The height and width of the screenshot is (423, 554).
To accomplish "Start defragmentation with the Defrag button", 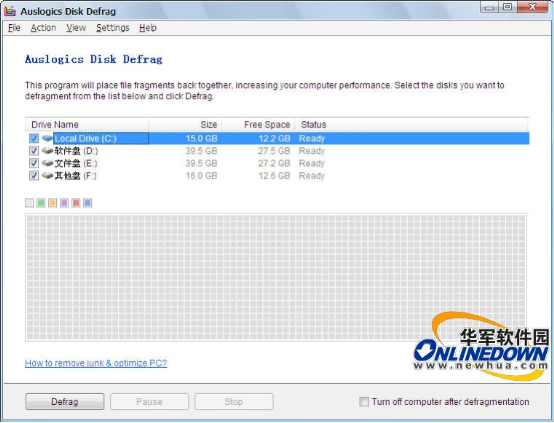I will coord(65,401).
